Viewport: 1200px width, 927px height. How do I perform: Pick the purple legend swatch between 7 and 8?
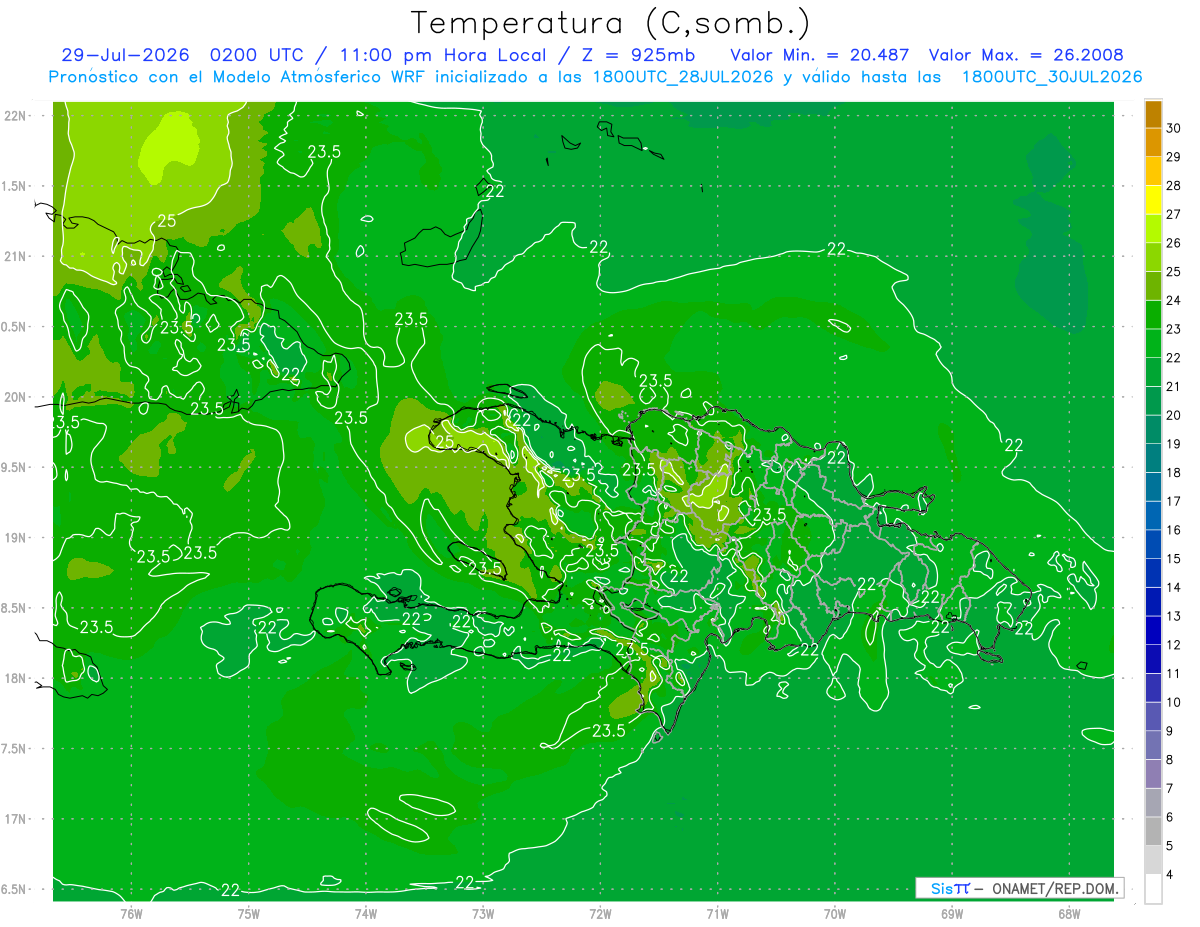(x=1153, y=774)
